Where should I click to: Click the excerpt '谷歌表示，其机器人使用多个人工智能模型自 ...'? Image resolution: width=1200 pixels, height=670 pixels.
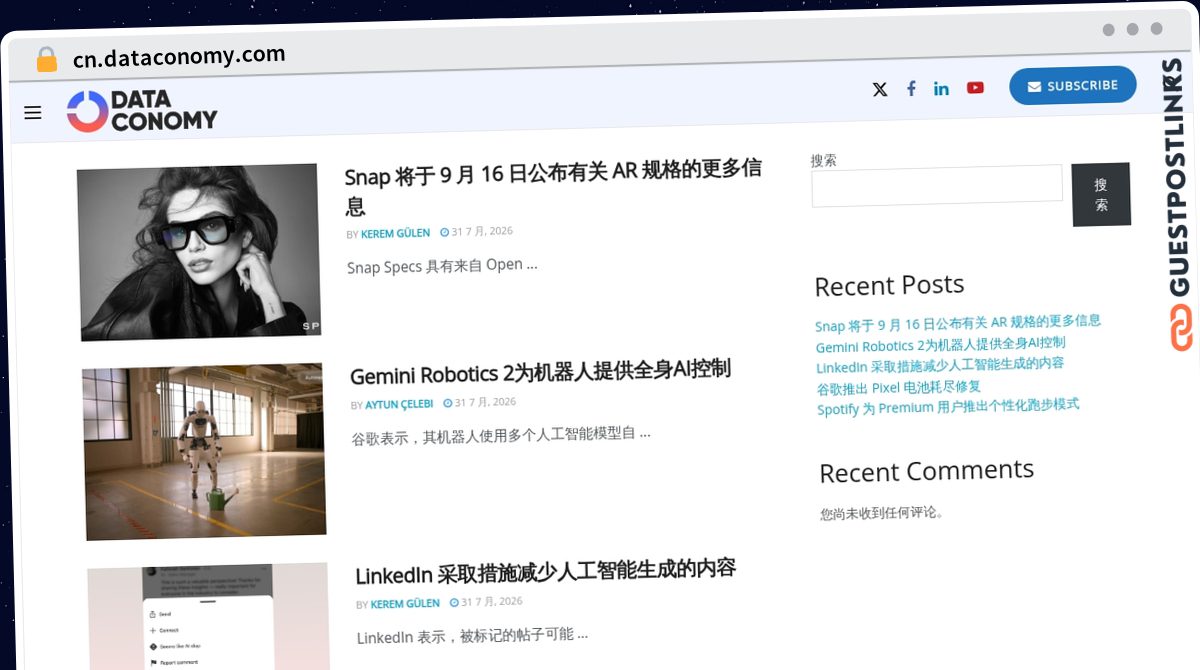click(x=501, y=436)
